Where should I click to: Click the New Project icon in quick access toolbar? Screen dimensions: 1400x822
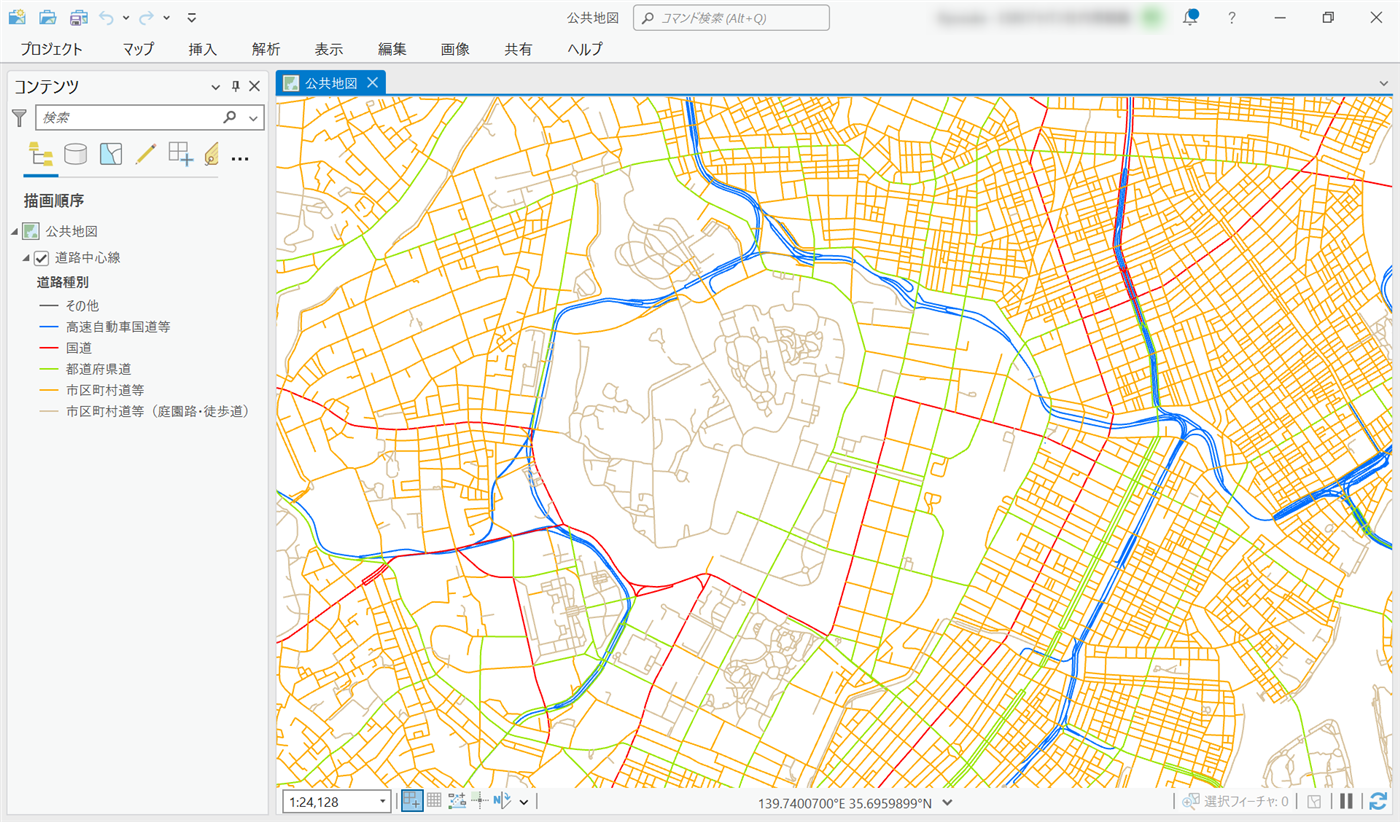point(17,17)
